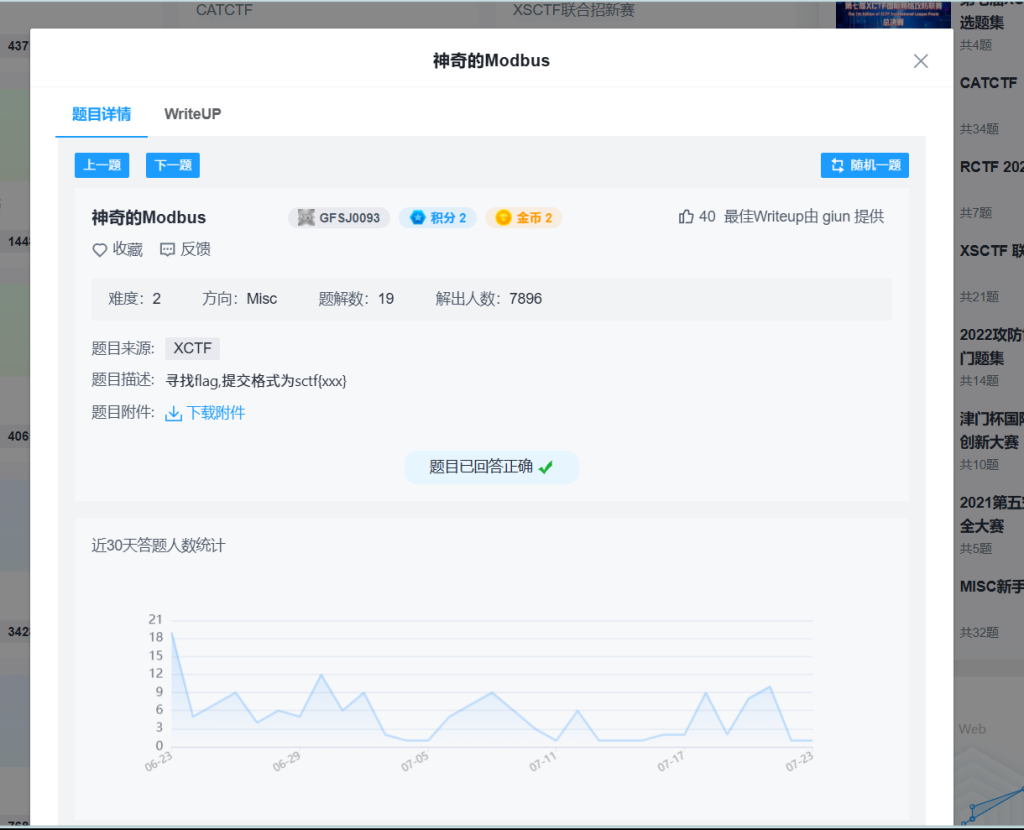Click the 题目已回答正确 status badge
This screenshot has width=1024, height=830.
[x=491, y=467]
